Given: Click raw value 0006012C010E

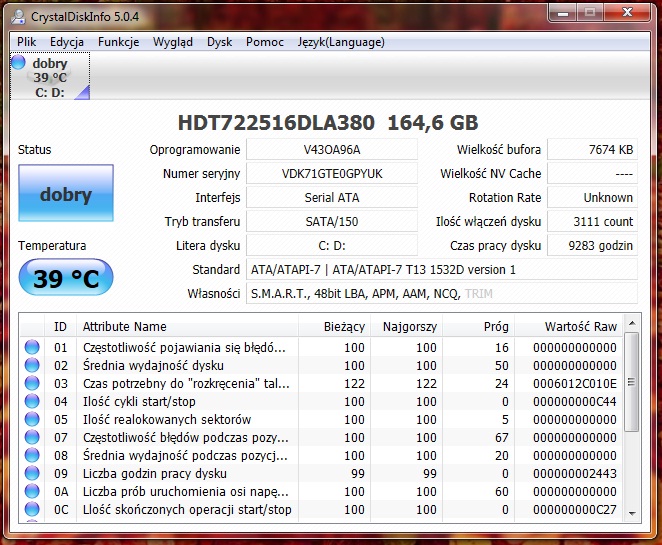Looking at the screenshot, I should 575,383.
